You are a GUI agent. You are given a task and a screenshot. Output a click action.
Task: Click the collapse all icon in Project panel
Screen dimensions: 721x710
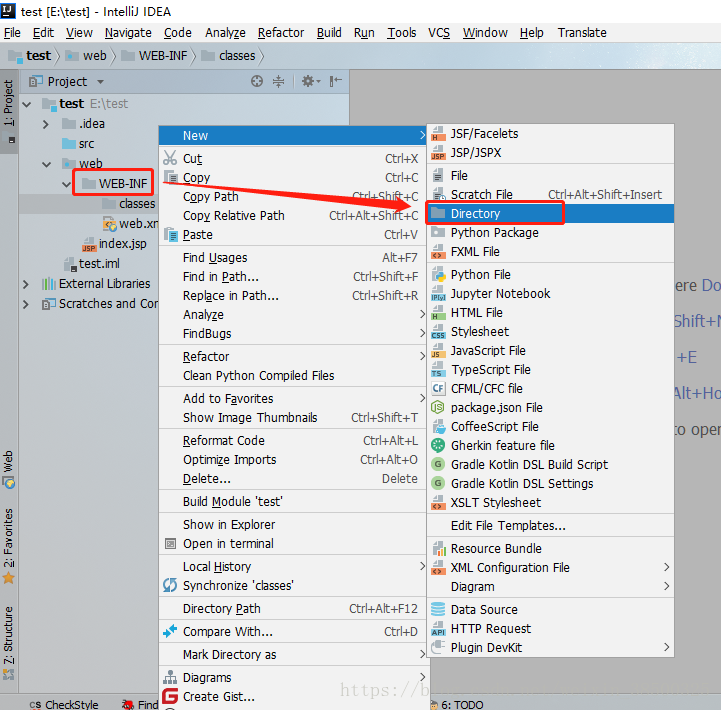pos(279,81)
